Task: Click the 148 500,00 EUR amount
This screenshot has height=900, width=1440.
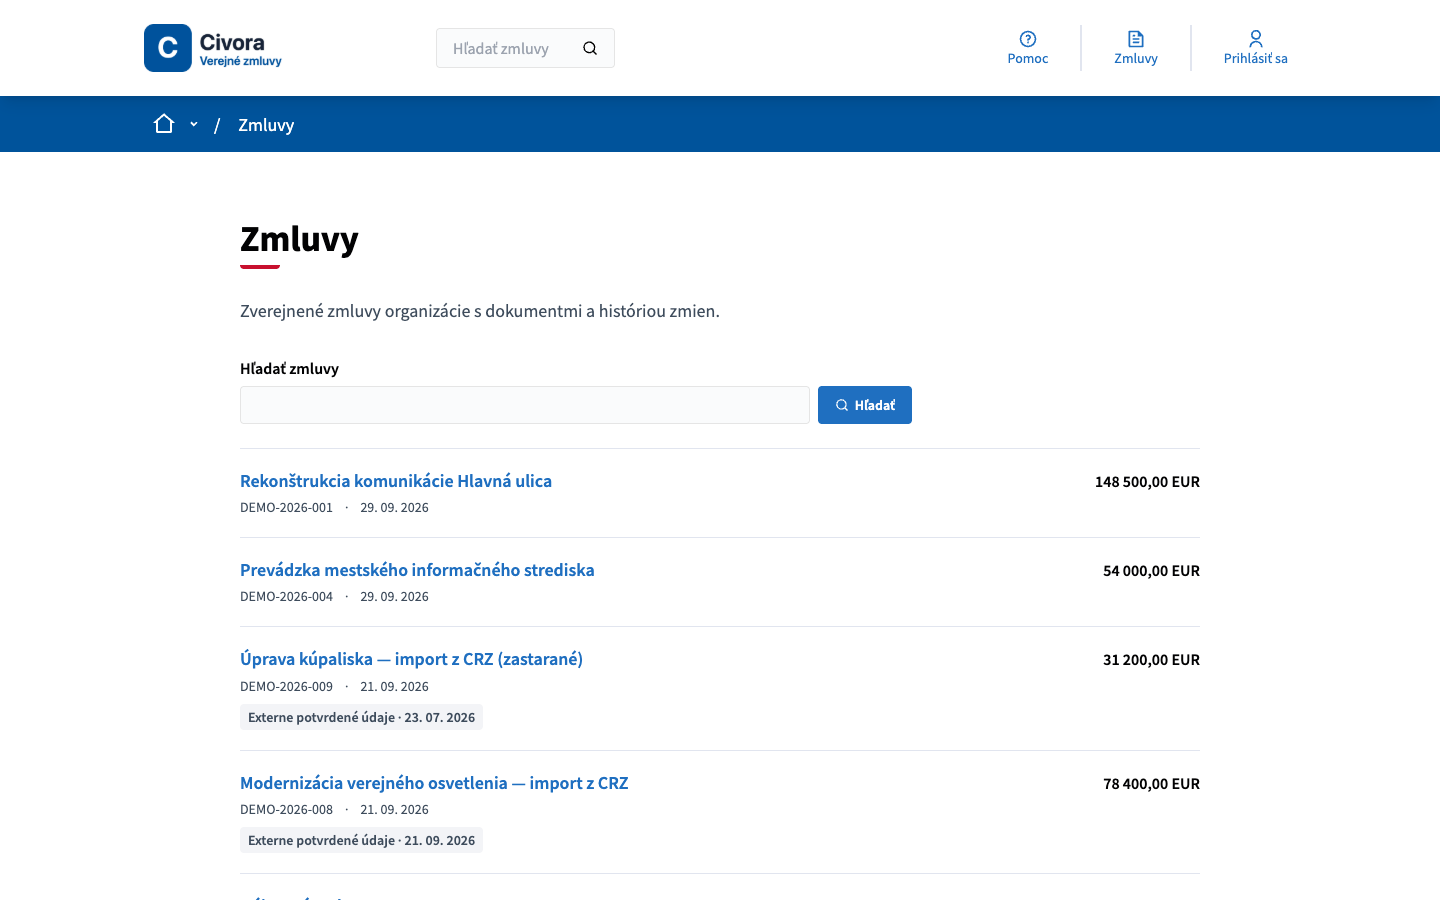Action: pyautogui.click(x=1147, y=482)
